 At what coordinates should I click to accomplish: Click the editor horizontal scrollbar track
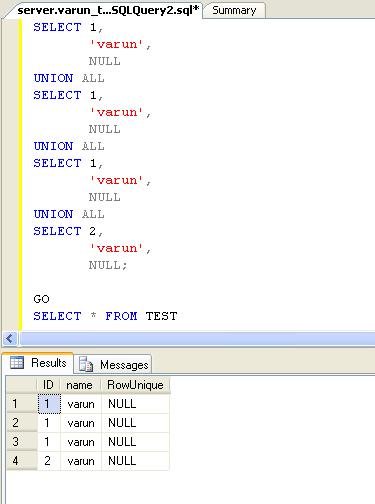click(x=197, y=338)
